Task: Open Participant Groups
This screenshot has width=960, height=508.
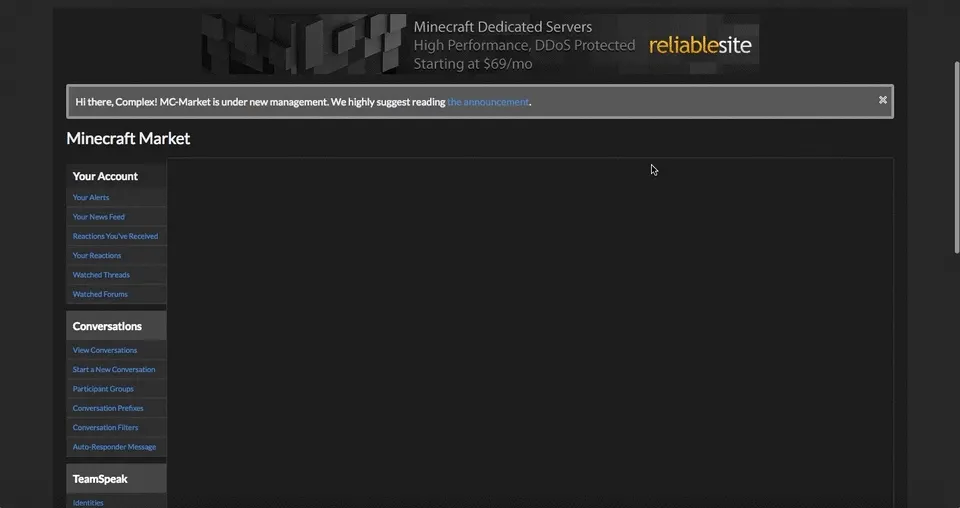Action: click(103, 389)
